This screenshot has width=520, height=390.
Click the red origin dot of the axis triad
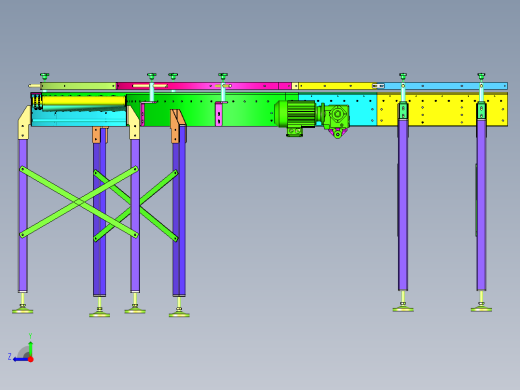[31, 359]
